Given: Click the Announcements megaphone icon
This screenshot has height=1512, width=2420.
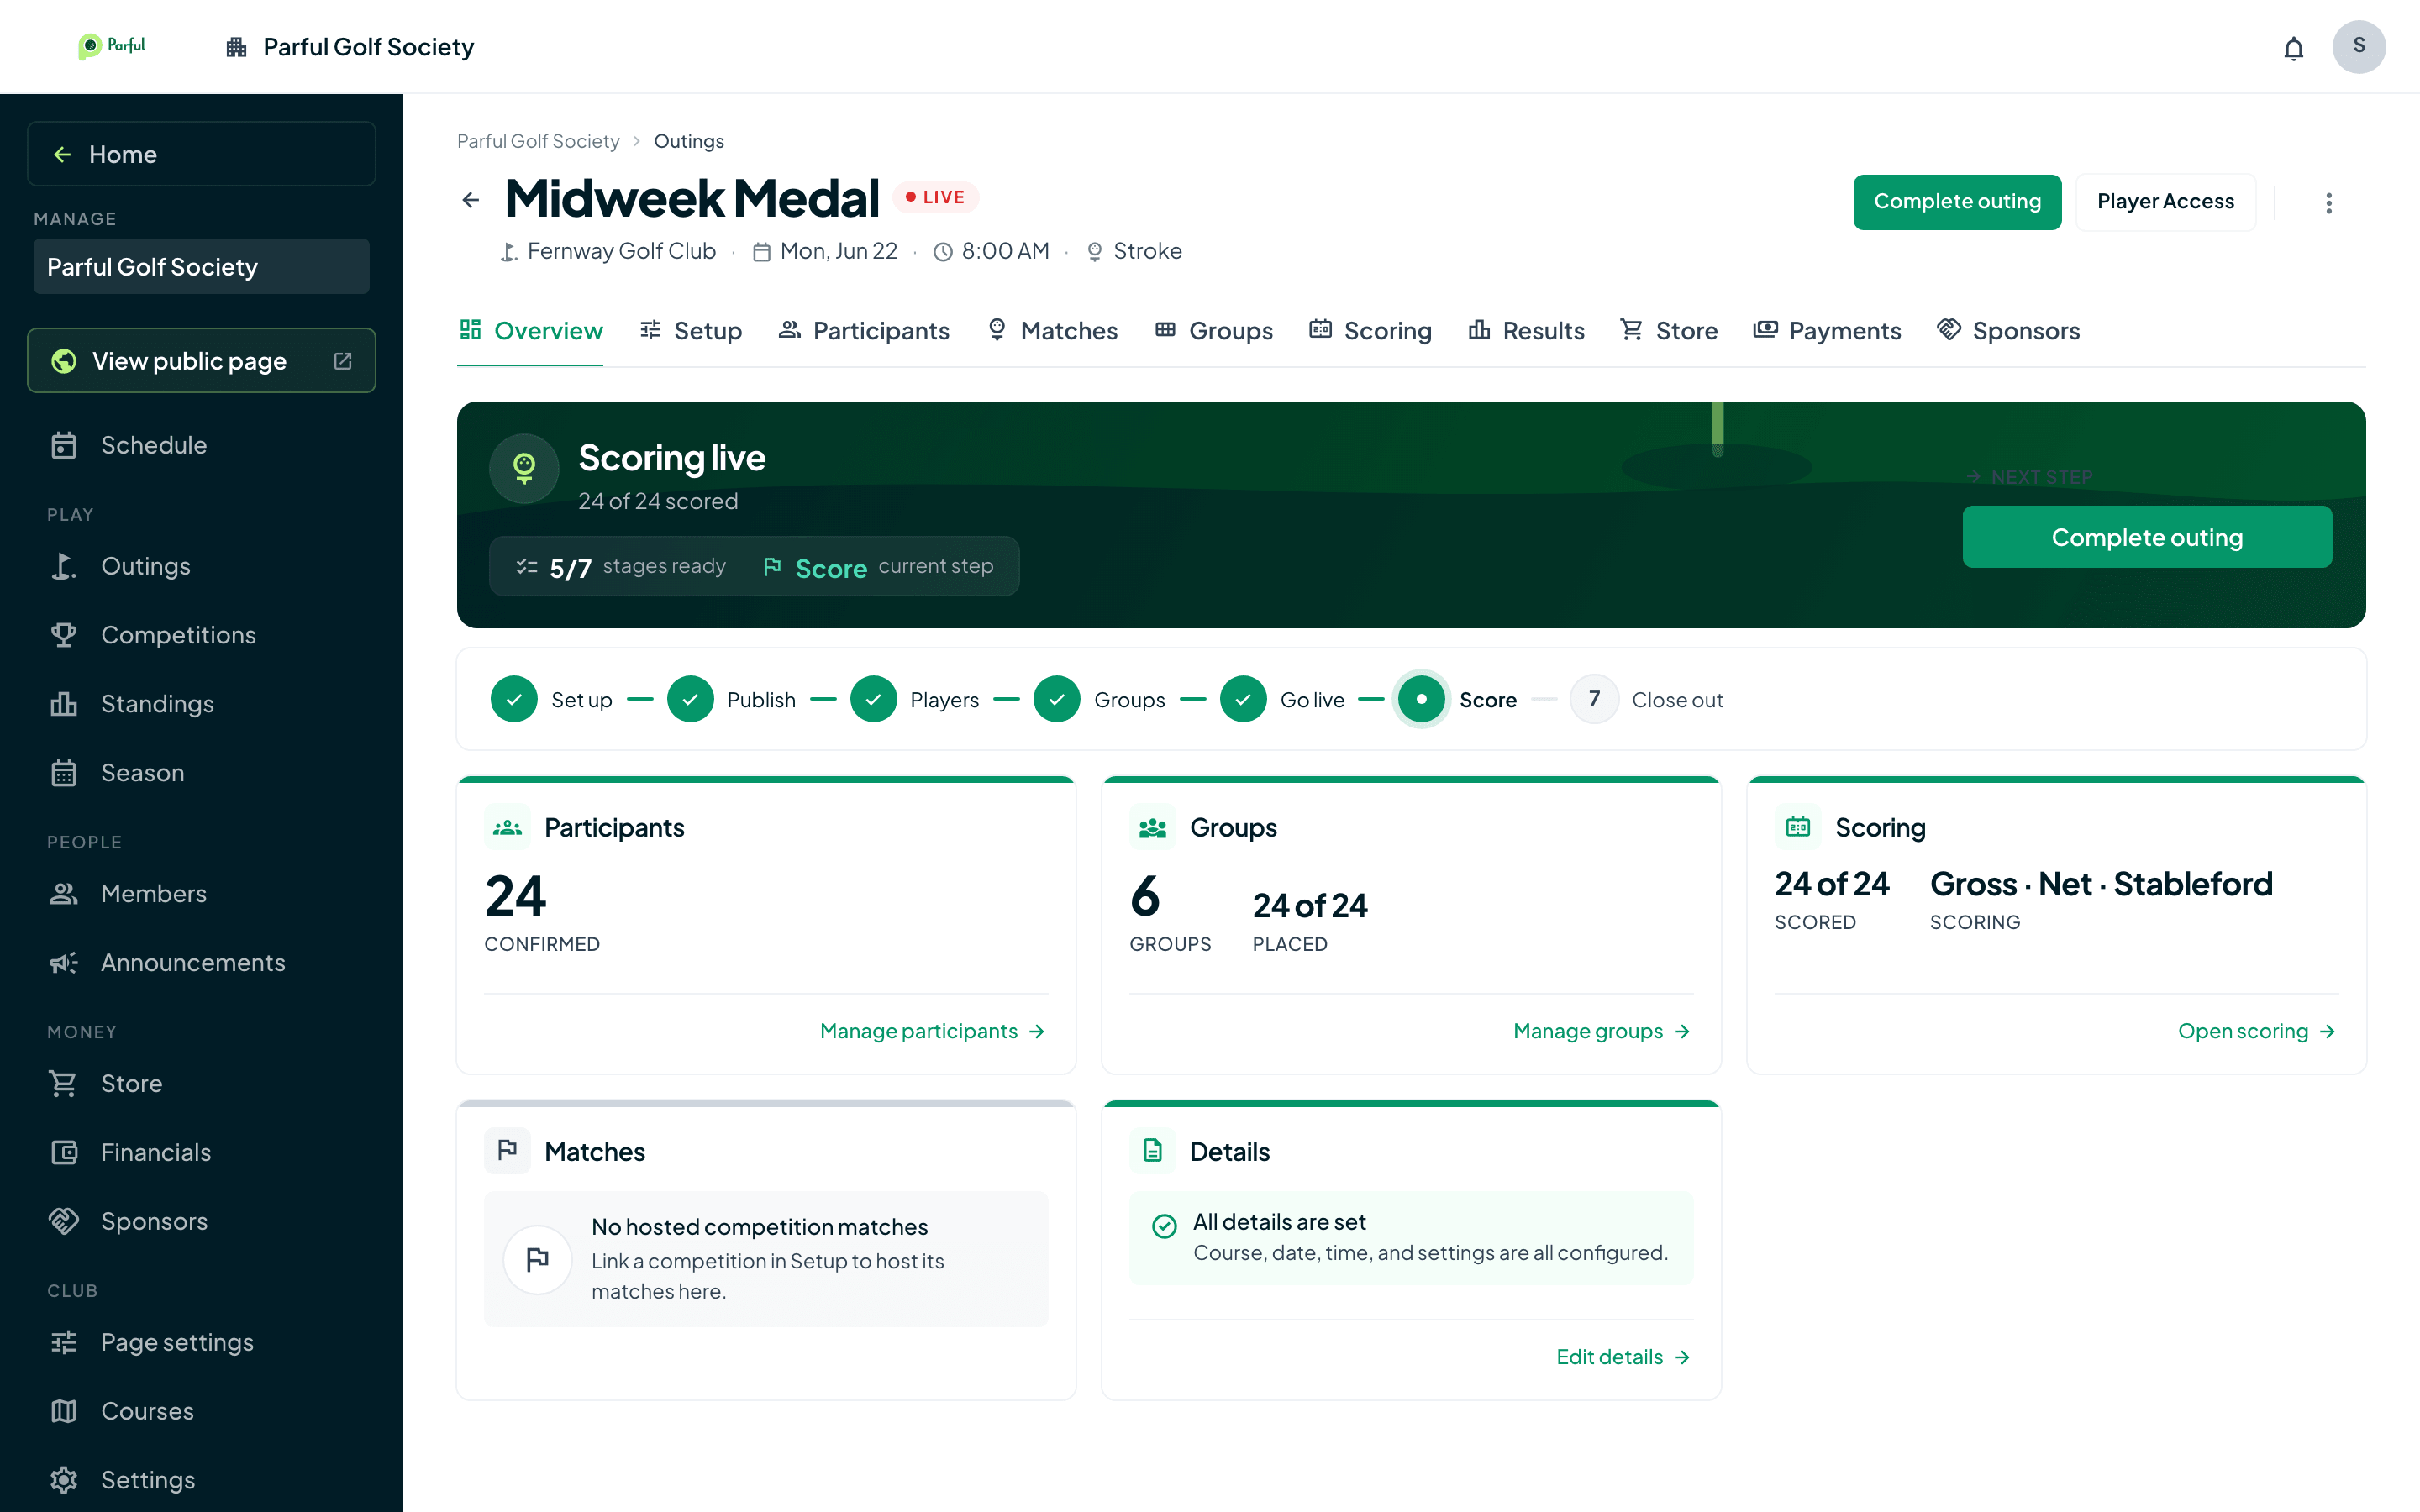Looking at the screenshot, I should (64, 963).
